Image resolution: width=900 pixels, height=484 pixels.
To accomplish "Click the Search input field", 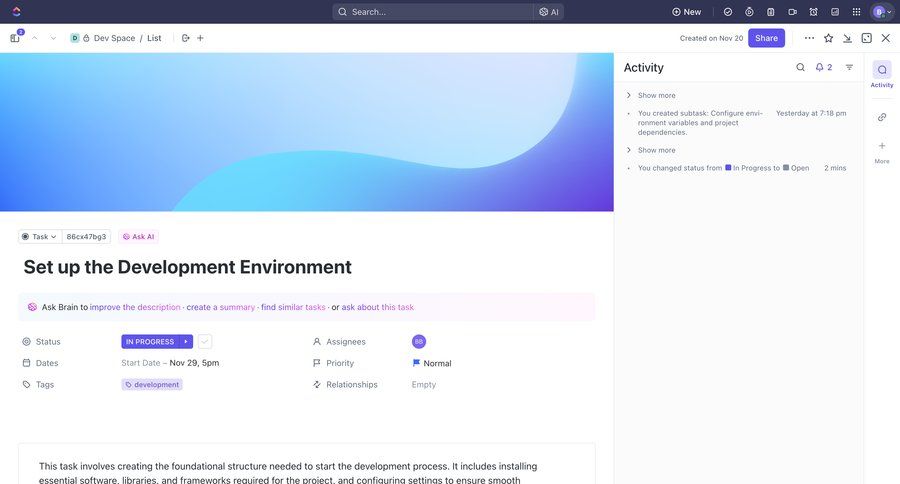I will coord(433,11).
